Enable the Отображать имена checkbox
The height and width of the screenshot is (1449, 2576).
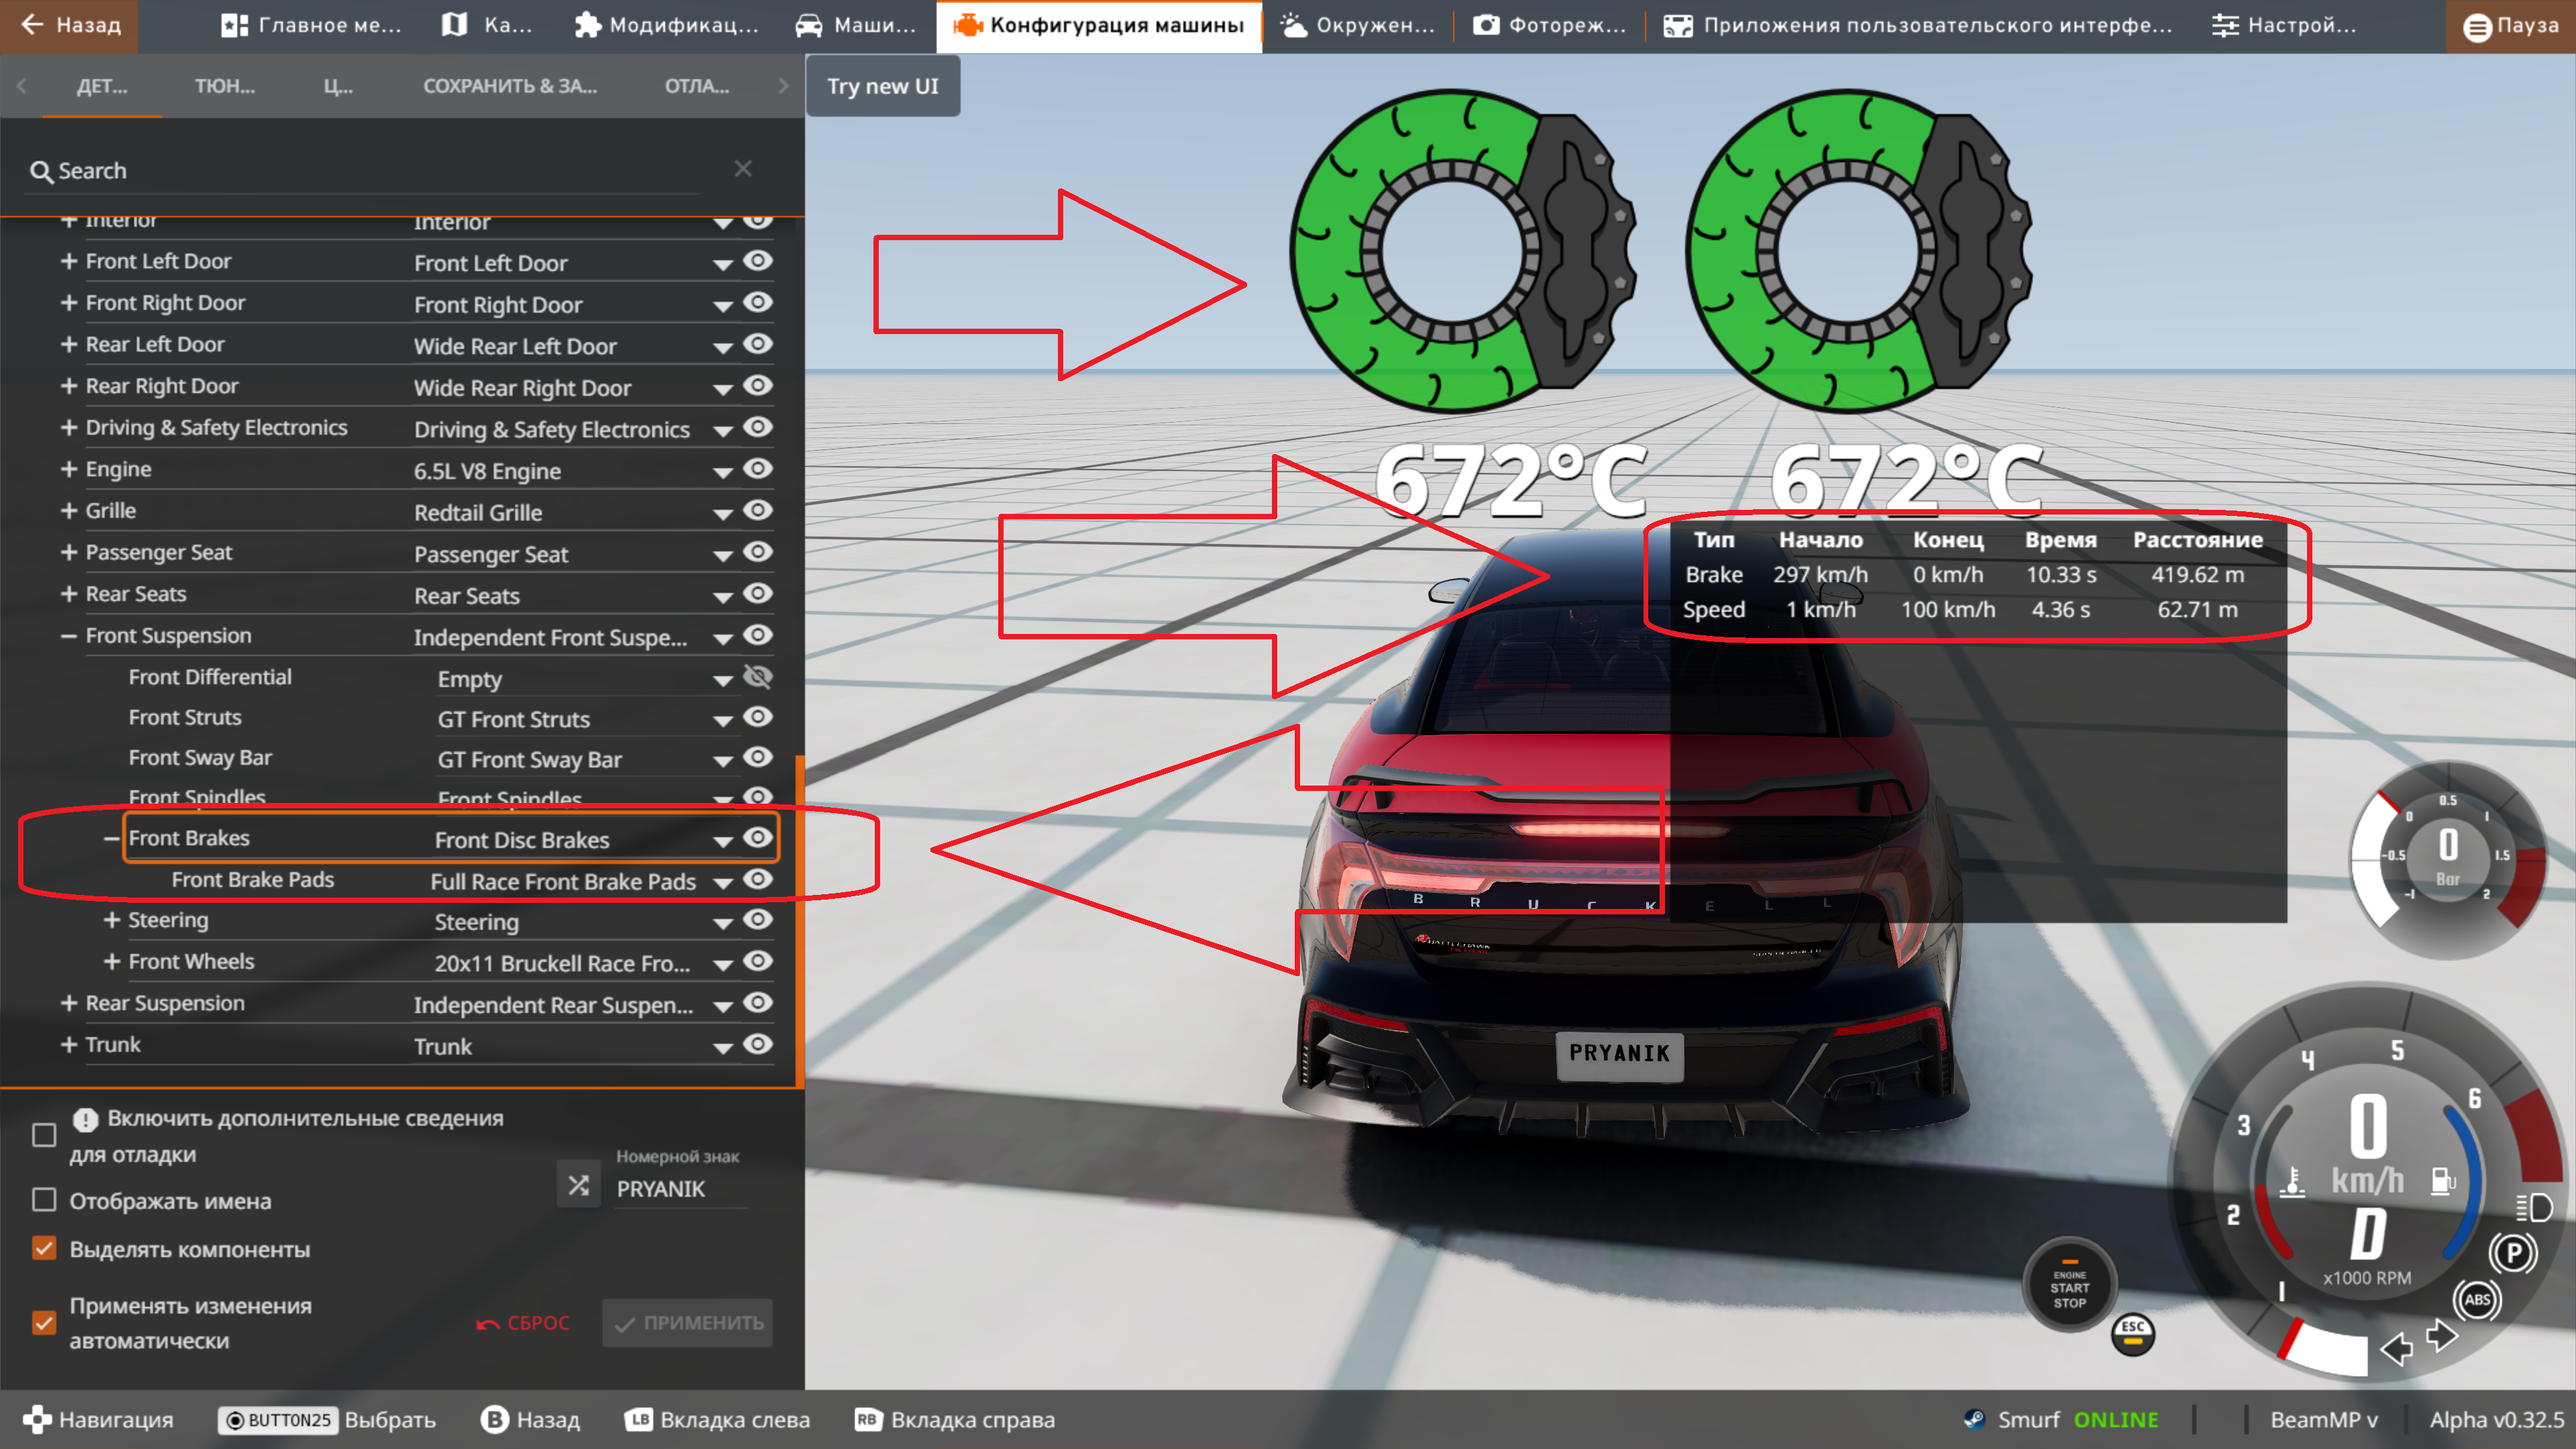click(x=44, y=1200)
